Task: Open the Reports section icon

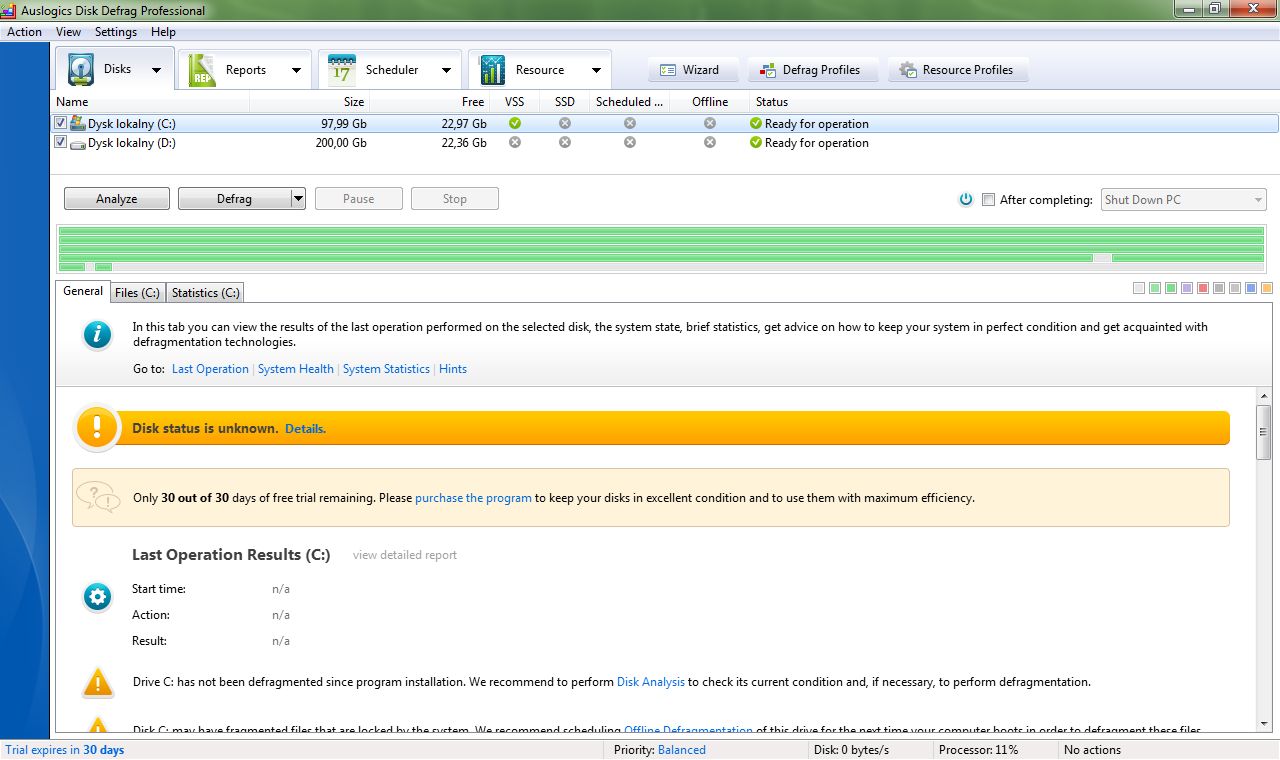Action: coord(203,70)
